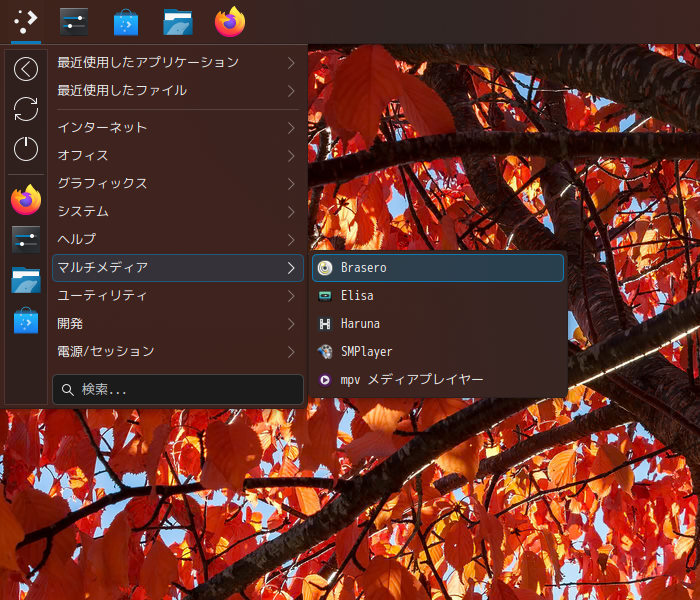Expand arrow beside インターネット
The height and width of the screenshot is (600, 700).
coord(291,128)
